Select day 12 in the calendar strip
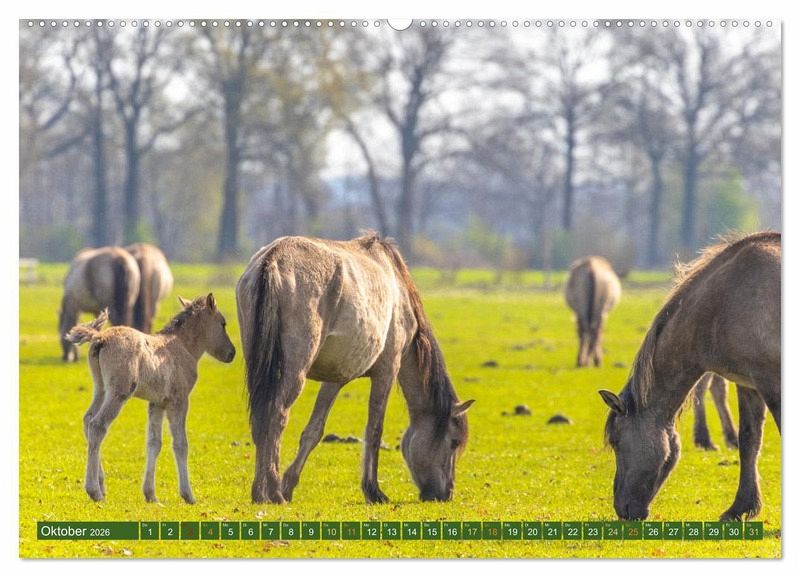The width and height of the screenshot is (800, 577). [371, 531]
